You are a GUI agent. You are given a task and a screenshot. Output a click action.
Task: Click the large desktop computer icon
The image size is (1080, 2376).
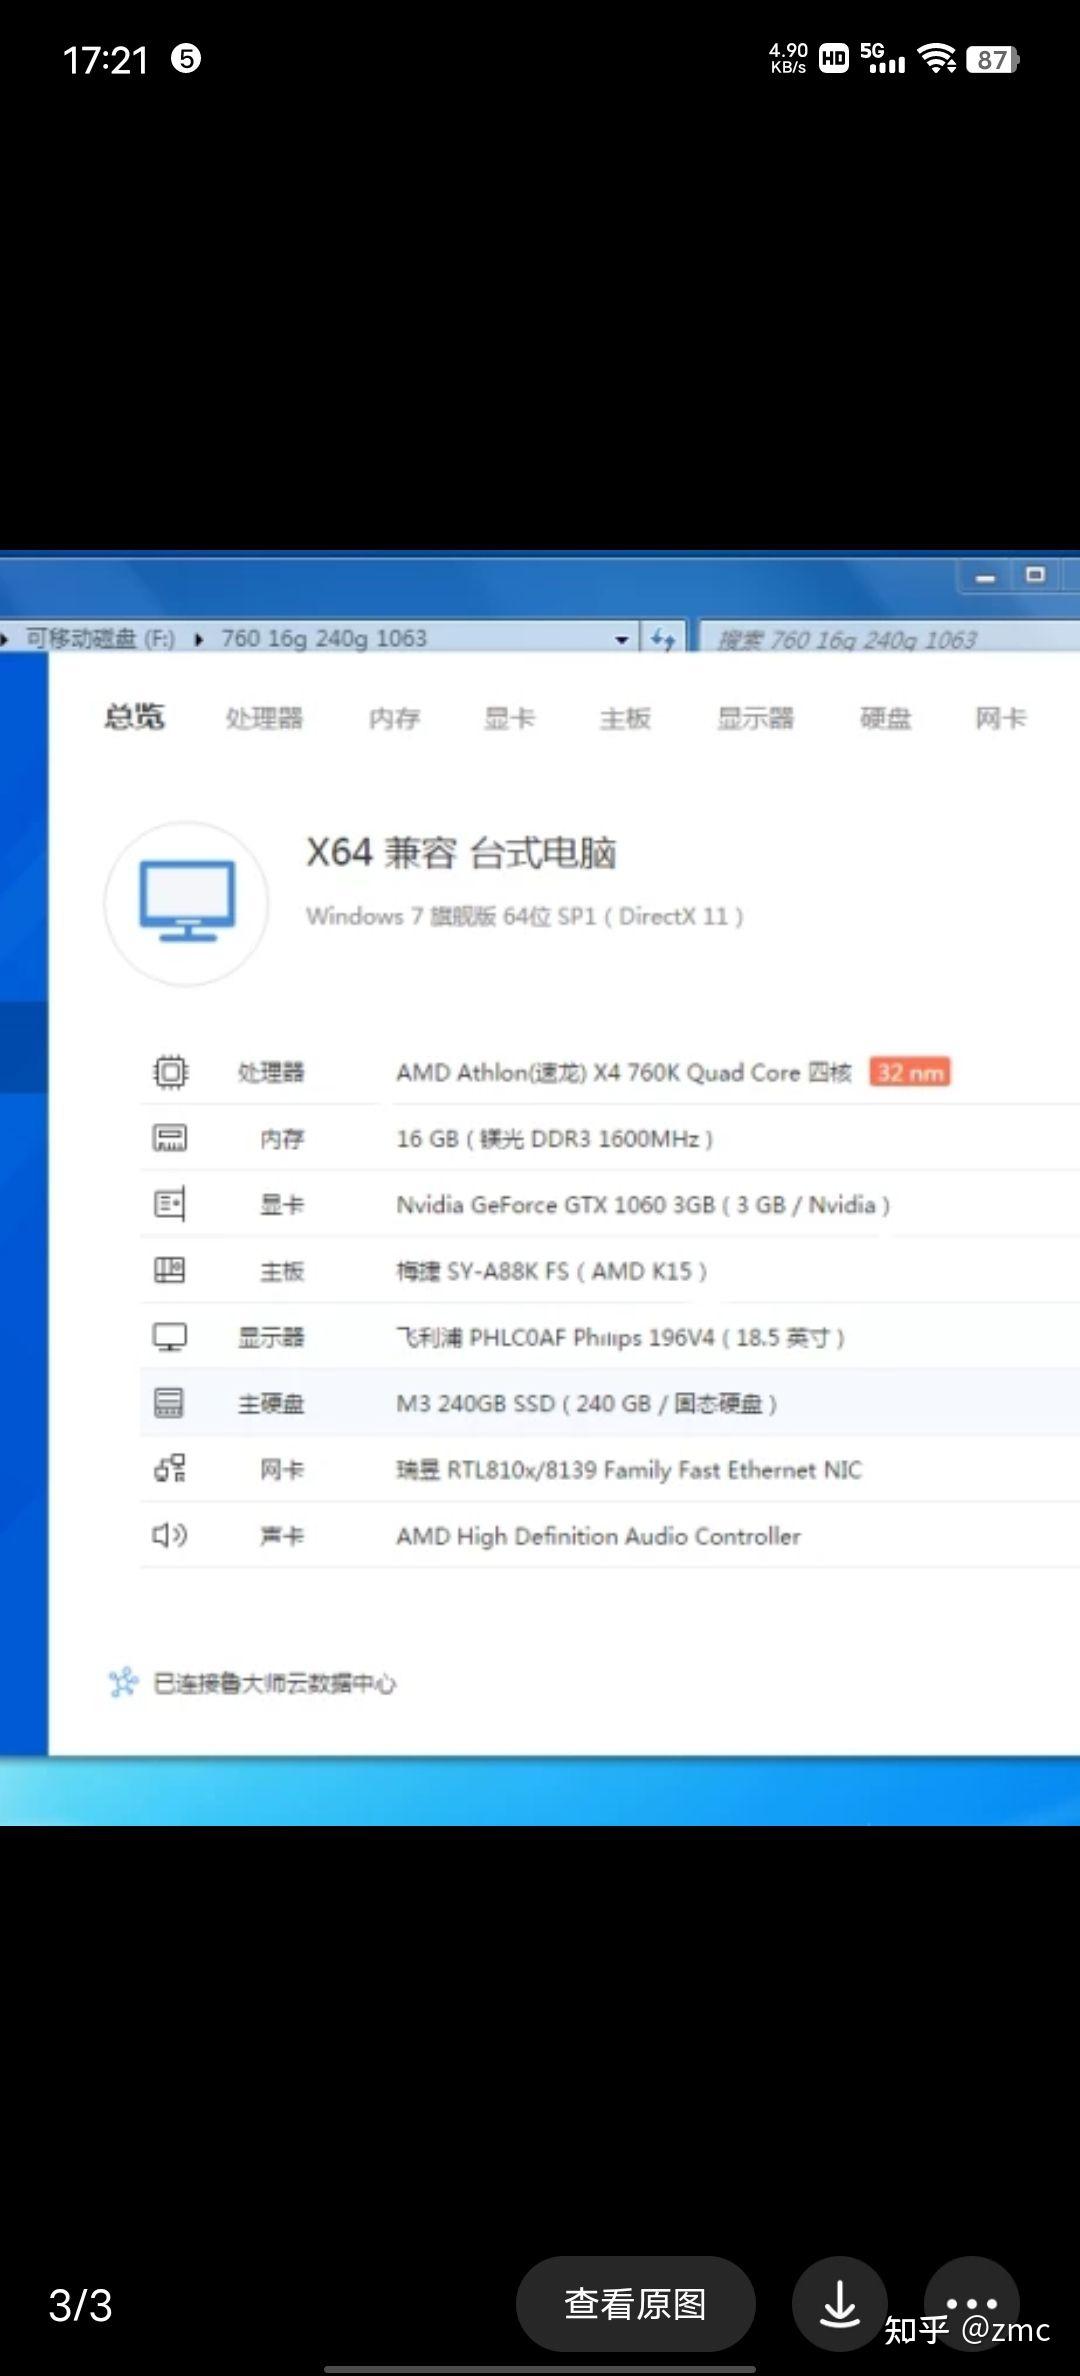187,903
